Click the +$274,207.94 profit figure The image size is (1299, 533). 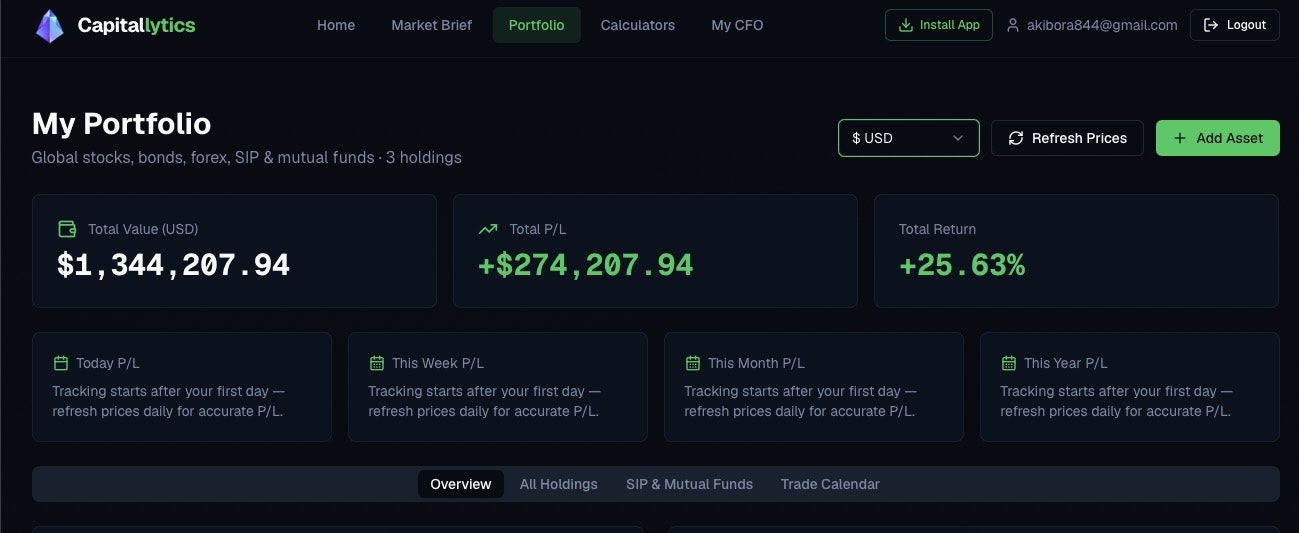pos(586,265)
